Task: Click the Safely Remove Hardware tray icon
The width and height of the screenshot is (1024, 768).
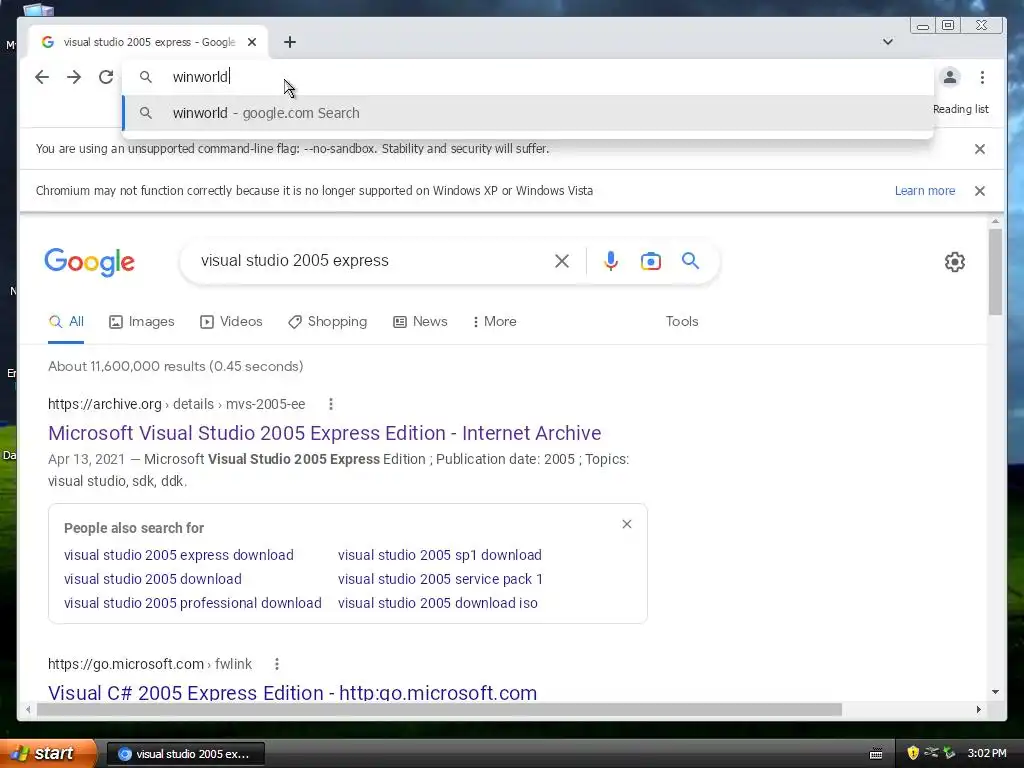Action: (949, 753)
